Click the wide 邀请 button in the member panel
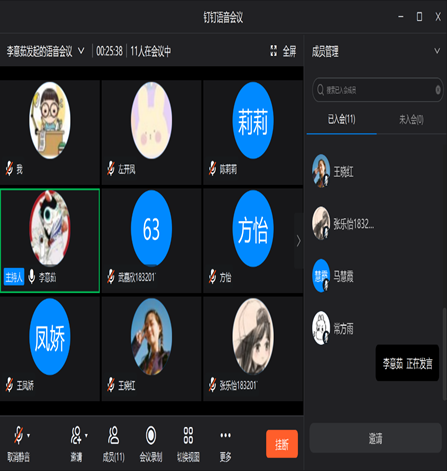This screenshot has height=471, width=447. tap(375, 438)
